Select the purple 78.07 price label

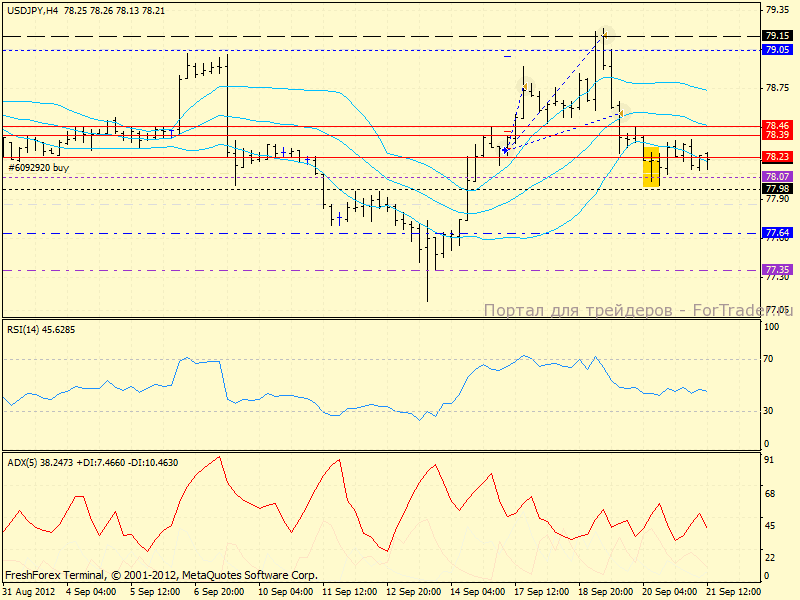777,177
